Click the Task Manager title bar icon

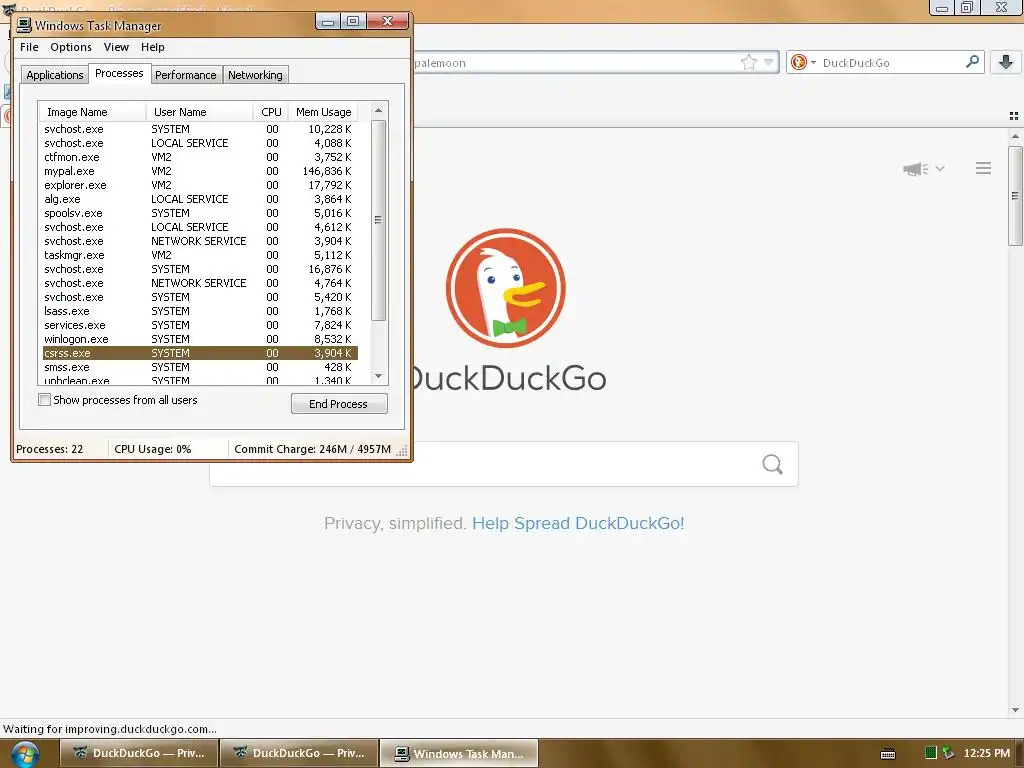coord(24,25)
